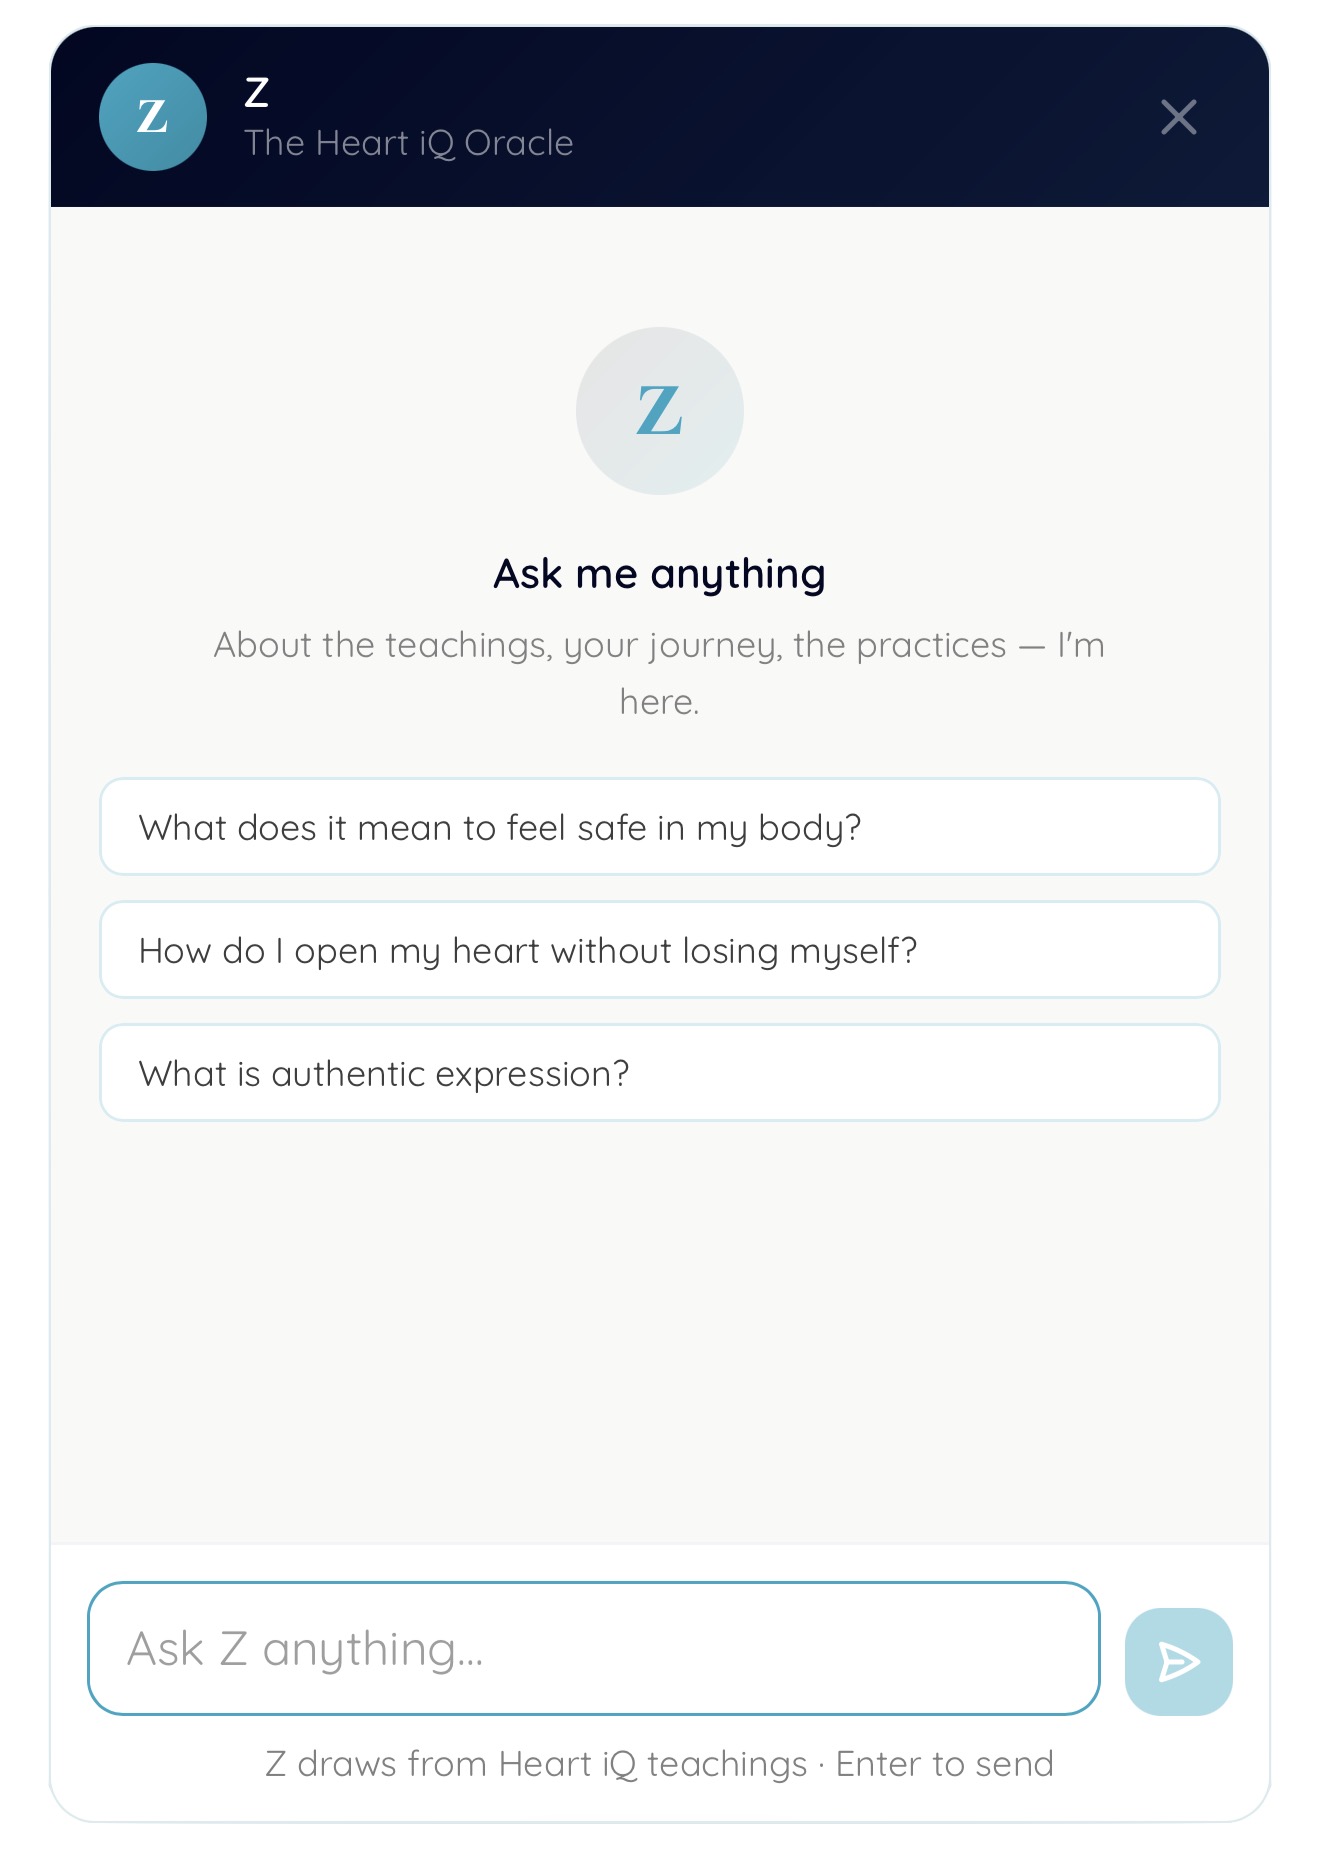Click the 'Enter to send' hint text
1320x1868 pixels.
pyautogui.click(x=944, y=1763)
